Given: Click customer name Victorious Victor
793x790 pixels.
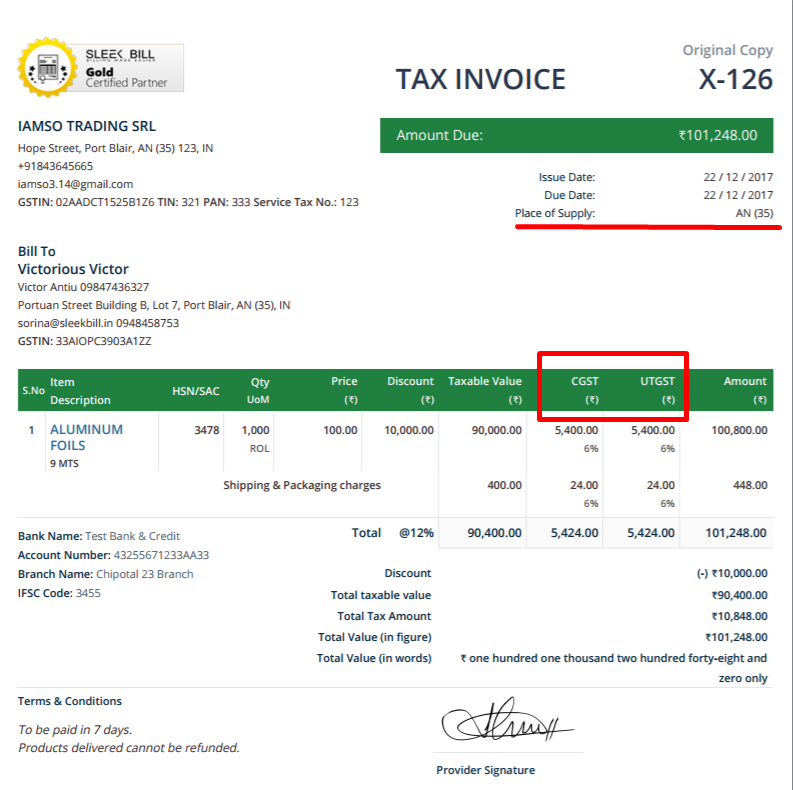Looking at the screenshot, I should coord(73,269).
